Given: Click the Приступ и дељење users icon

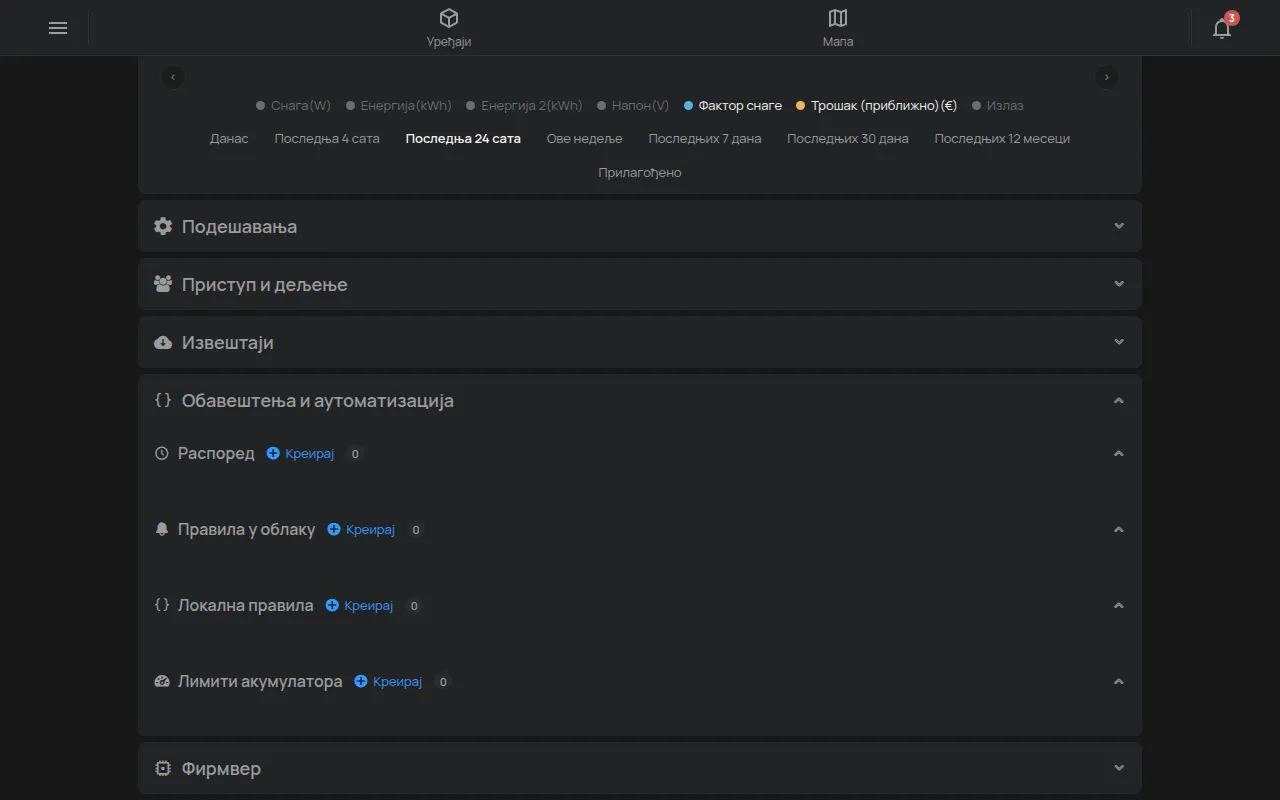Looking at the screenshot, I should tap(163, 284).
